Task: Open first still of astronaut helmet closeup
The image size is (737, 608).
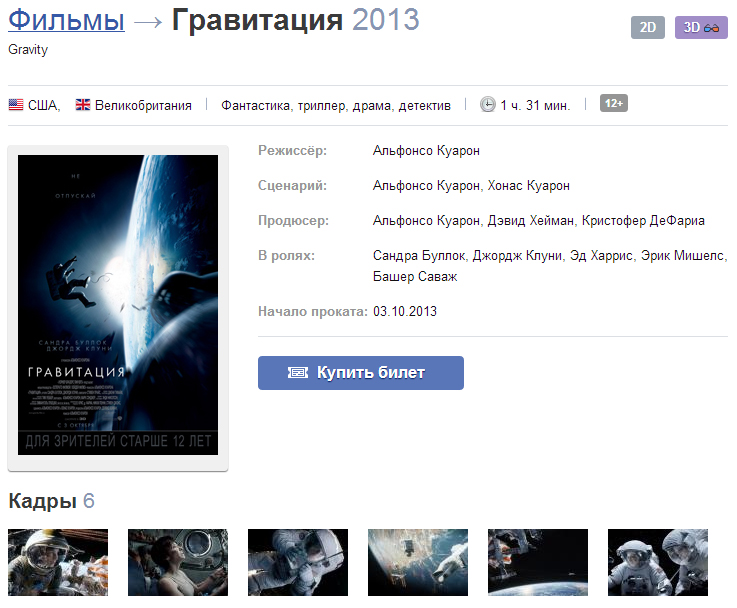Action: [x=58, y=562]
